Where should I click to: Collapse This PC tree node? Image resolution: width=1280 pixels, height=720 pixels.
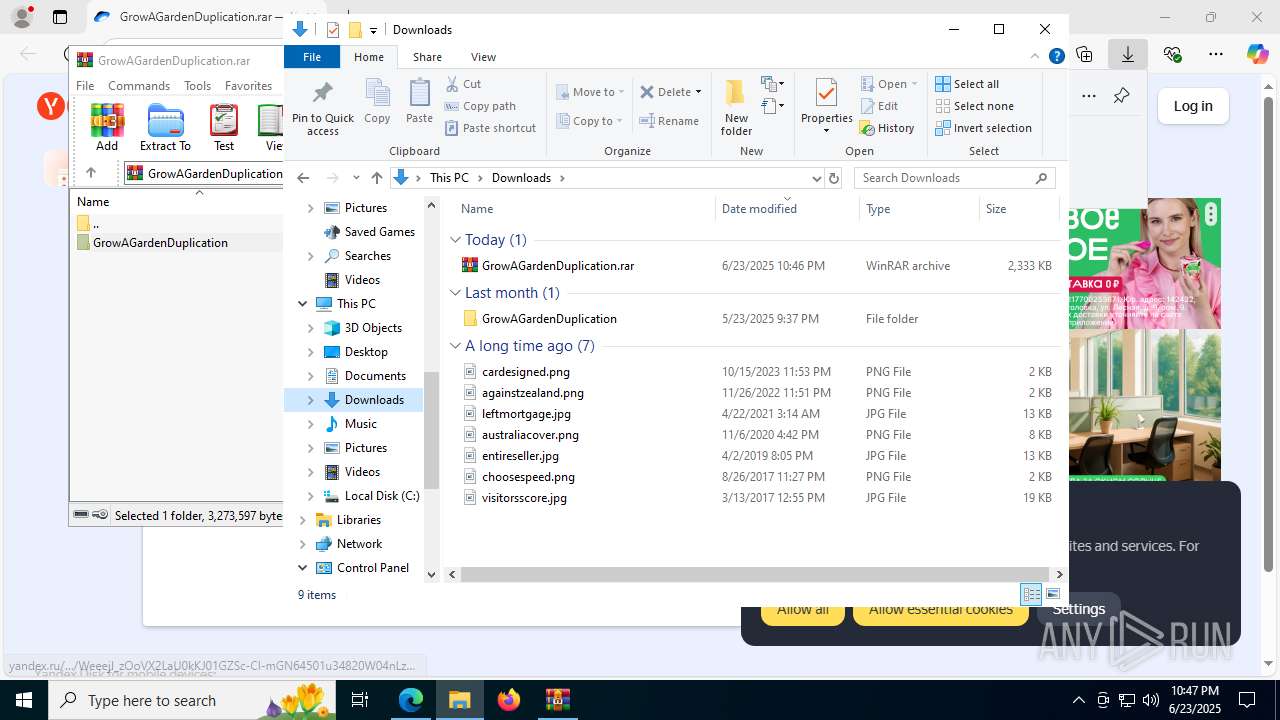(x=303, y=304)
